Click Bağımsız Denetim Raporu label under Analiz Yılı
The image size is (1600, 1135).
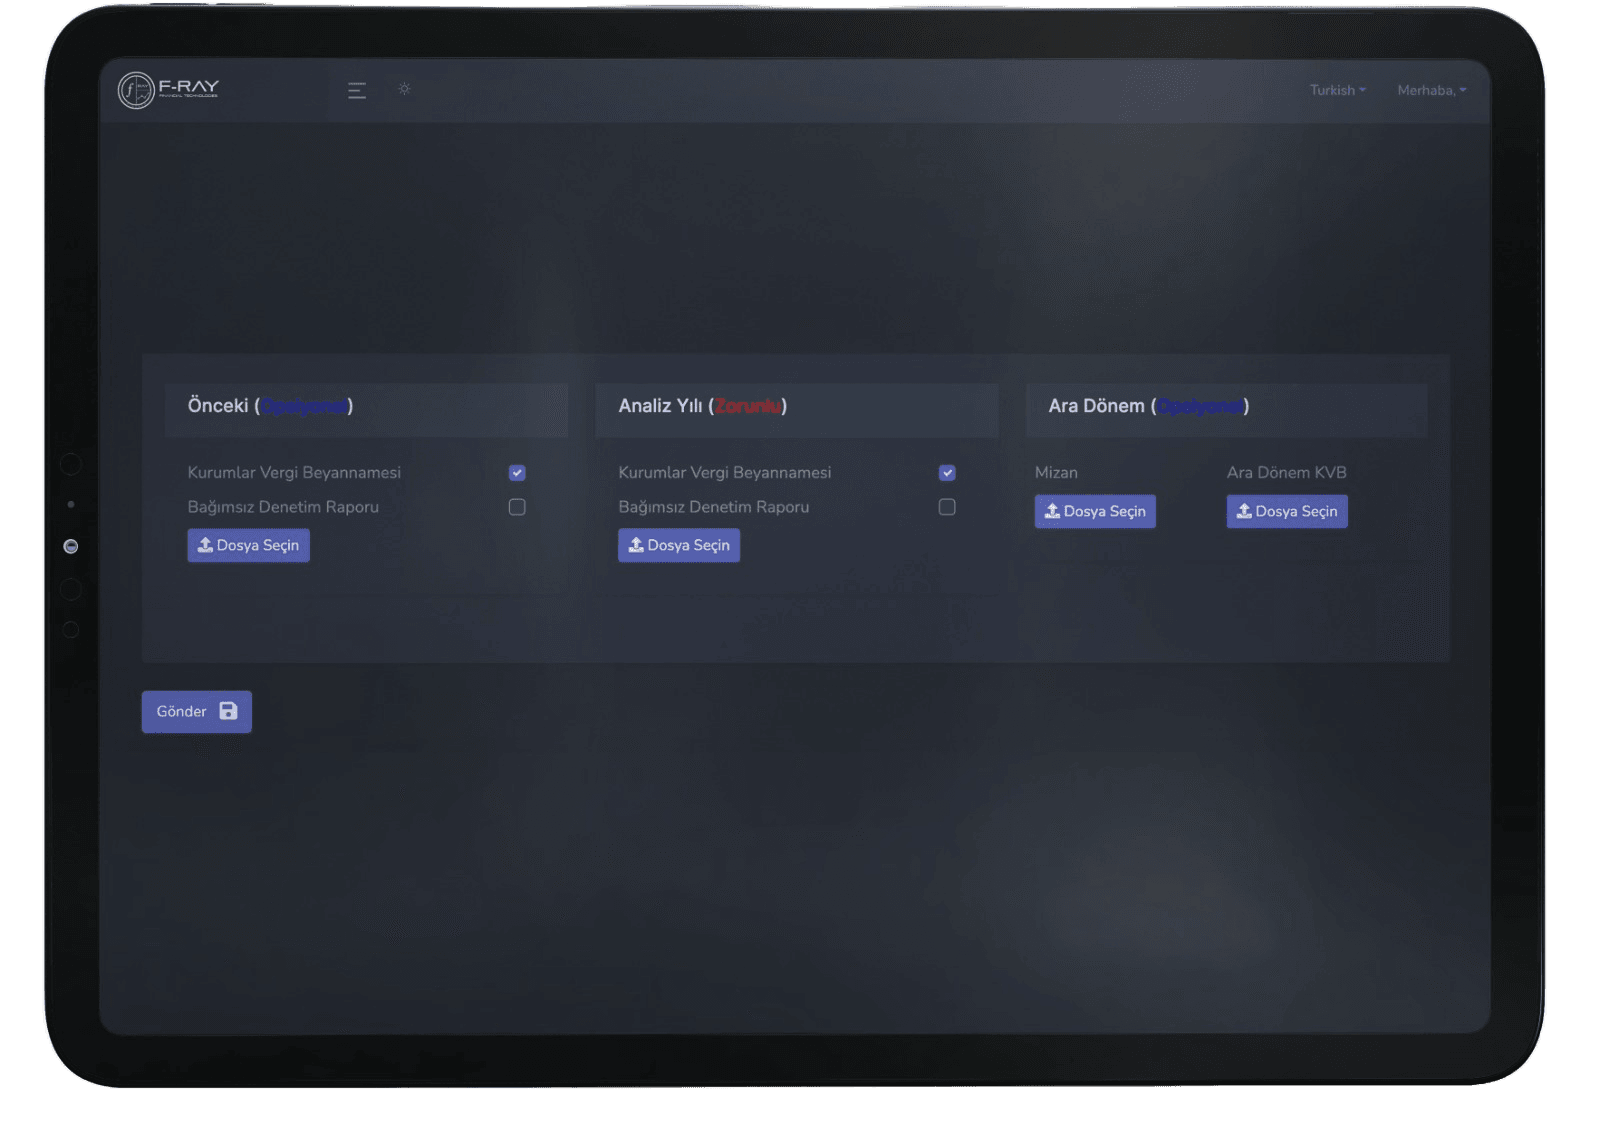click(714, 507)
